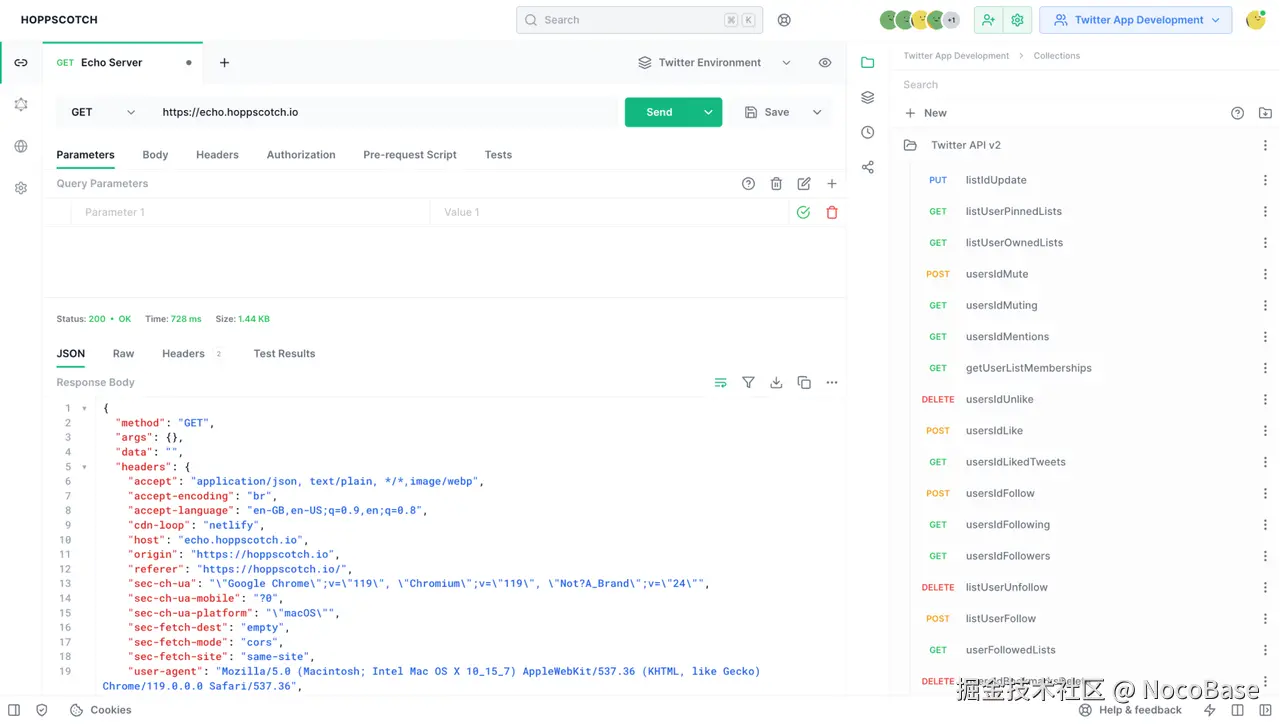Click the green Send button
1280x724 pixels.
click(660, 112)
